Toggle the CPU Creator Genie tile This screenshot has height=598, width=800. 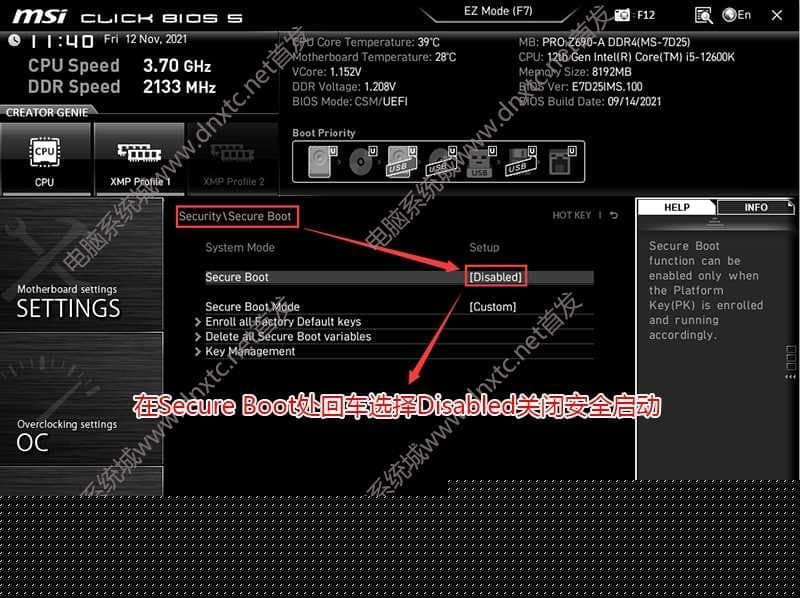point(44,157)
